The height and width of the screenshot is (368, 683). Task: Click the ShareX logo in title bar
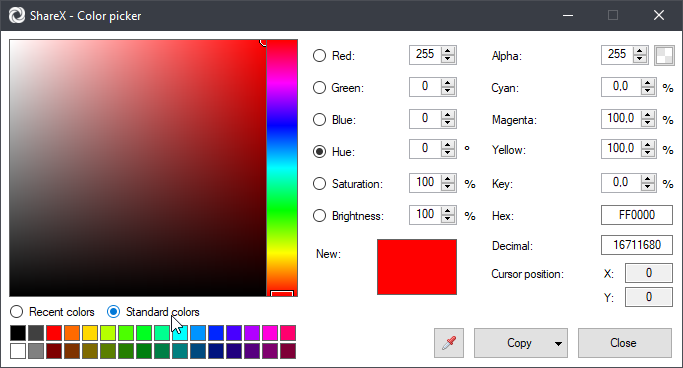click(17, 16)
